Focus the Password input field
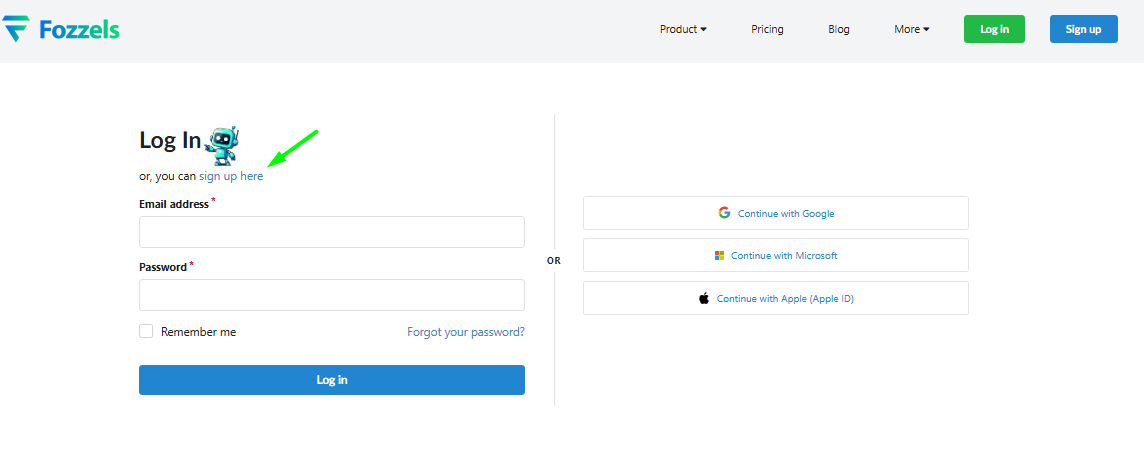Screen dimensions: 1144x462 [x=331, y=295]
